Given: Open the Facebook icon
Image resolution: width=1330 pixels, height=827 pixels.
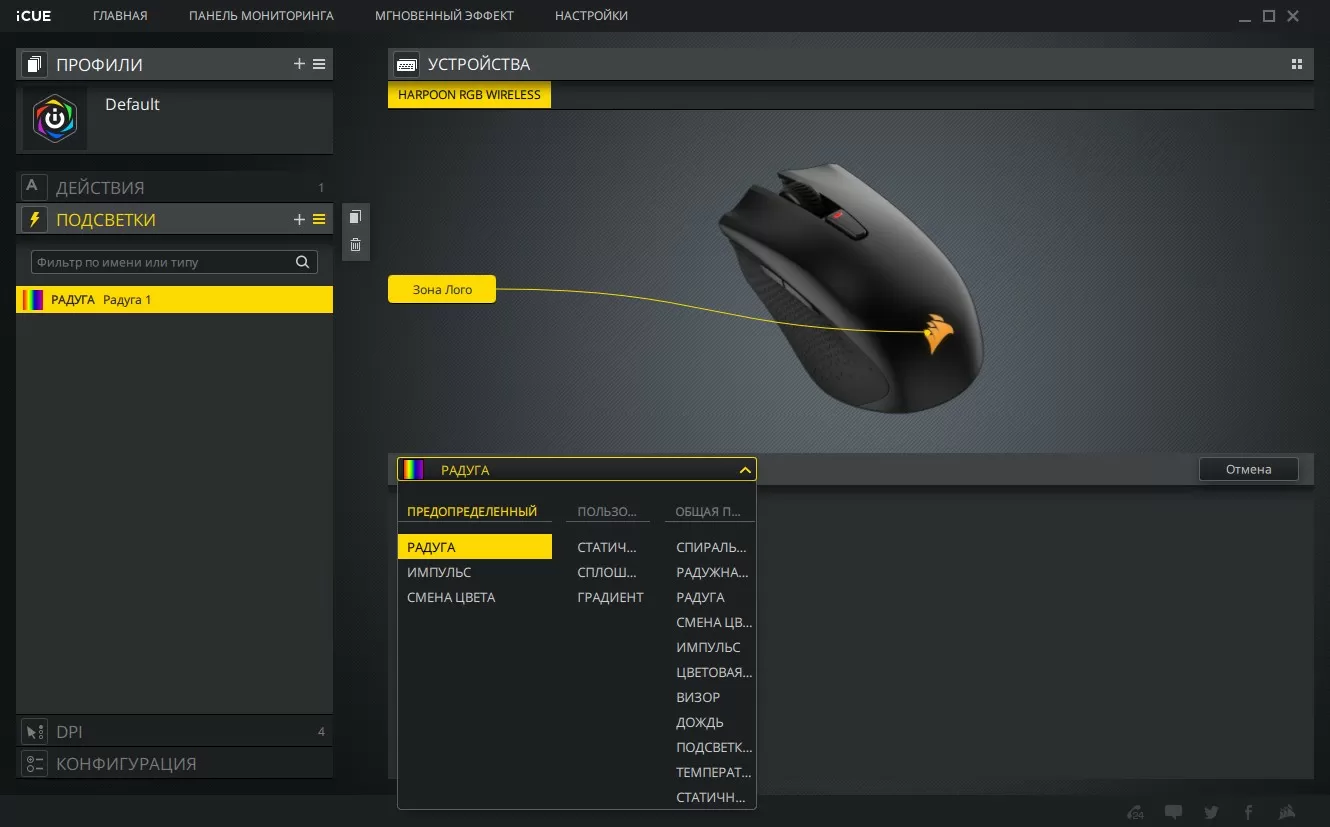Looking at the screenshot, I should tap(1248, 812).
